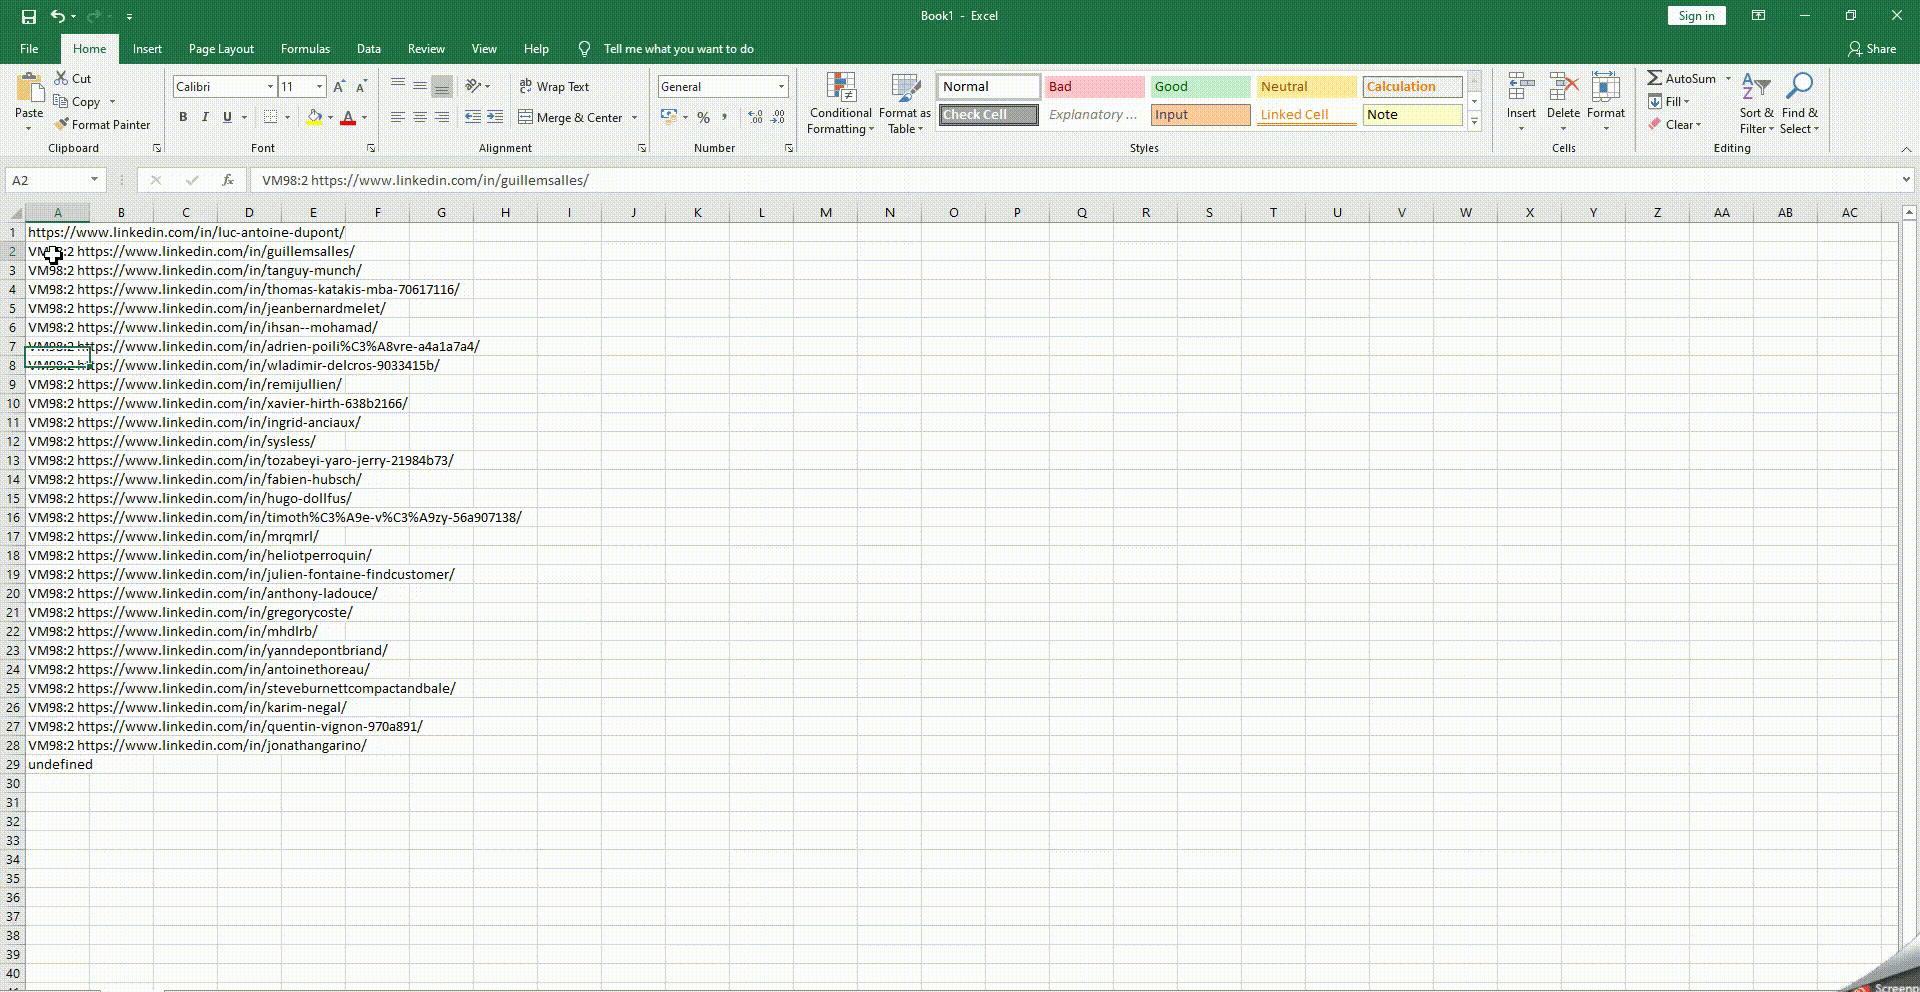Click Decrease Decimal icon

tap(778, 117)
